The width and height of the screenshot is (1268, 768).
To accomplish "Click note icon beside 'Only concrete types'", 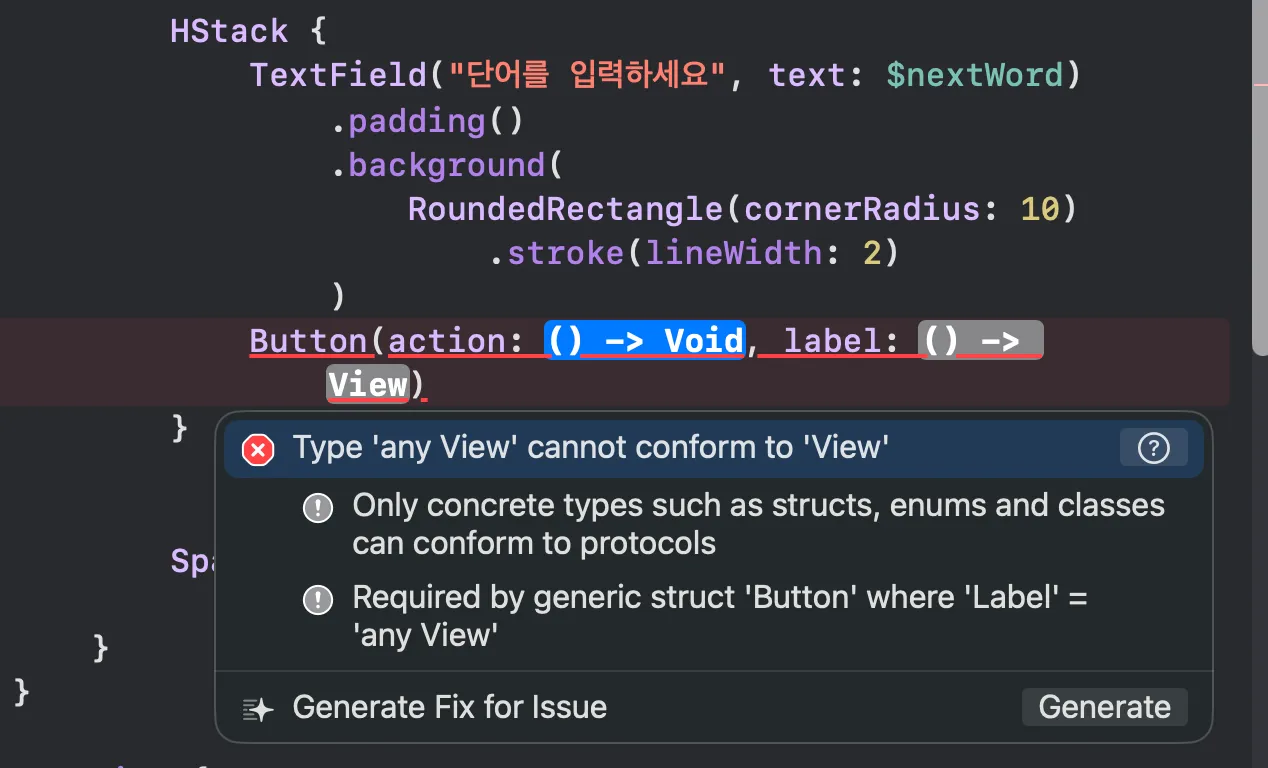I will (x=318, y=508).
